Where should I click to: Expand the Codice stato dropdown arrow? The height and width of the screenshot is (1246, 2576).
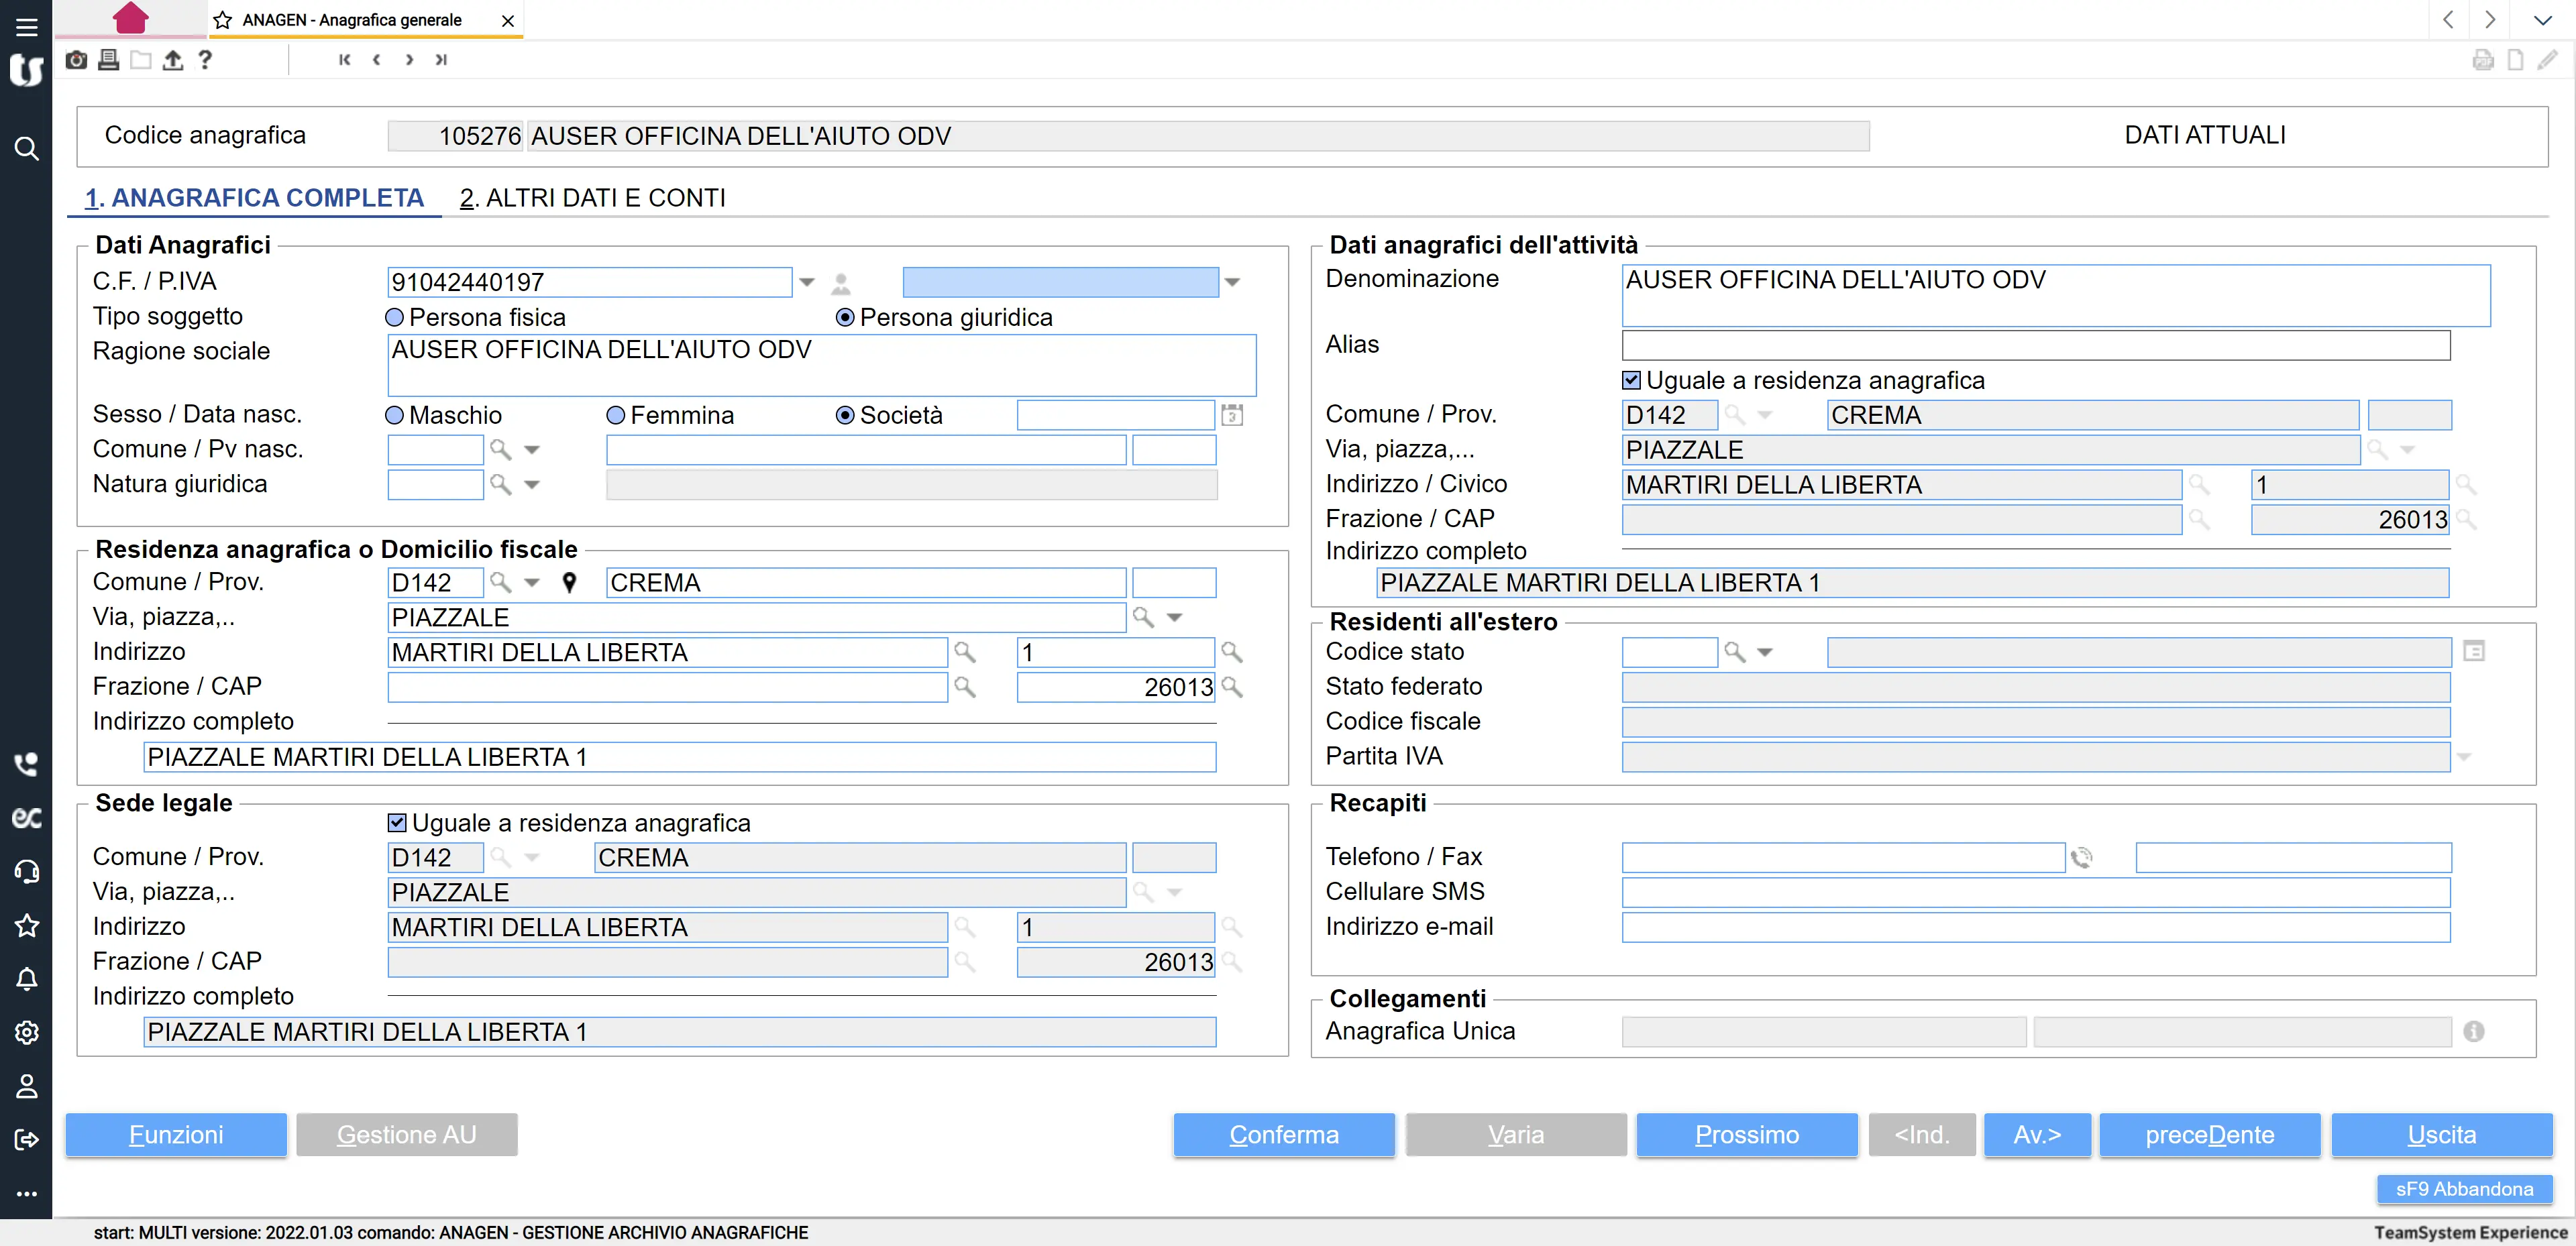click(x=1765, y=652)
